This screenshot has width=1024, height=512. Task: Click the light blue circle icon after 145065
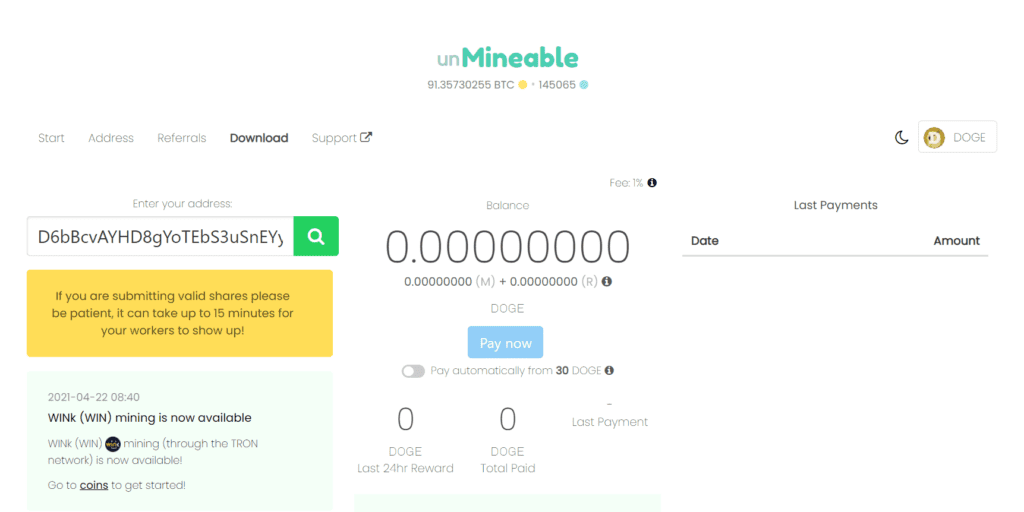[584, 85]
